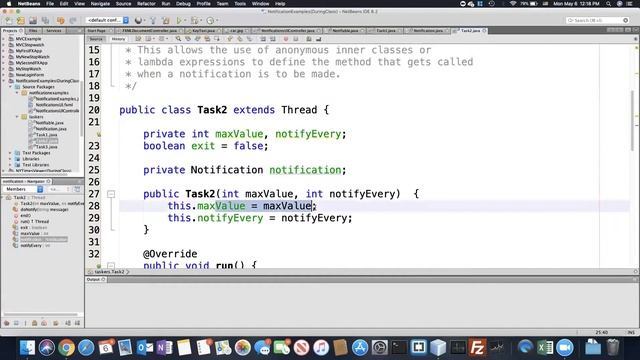The image size is (640, 360).
Task: Open the default configuration dropdown
Action: point(107,20)
